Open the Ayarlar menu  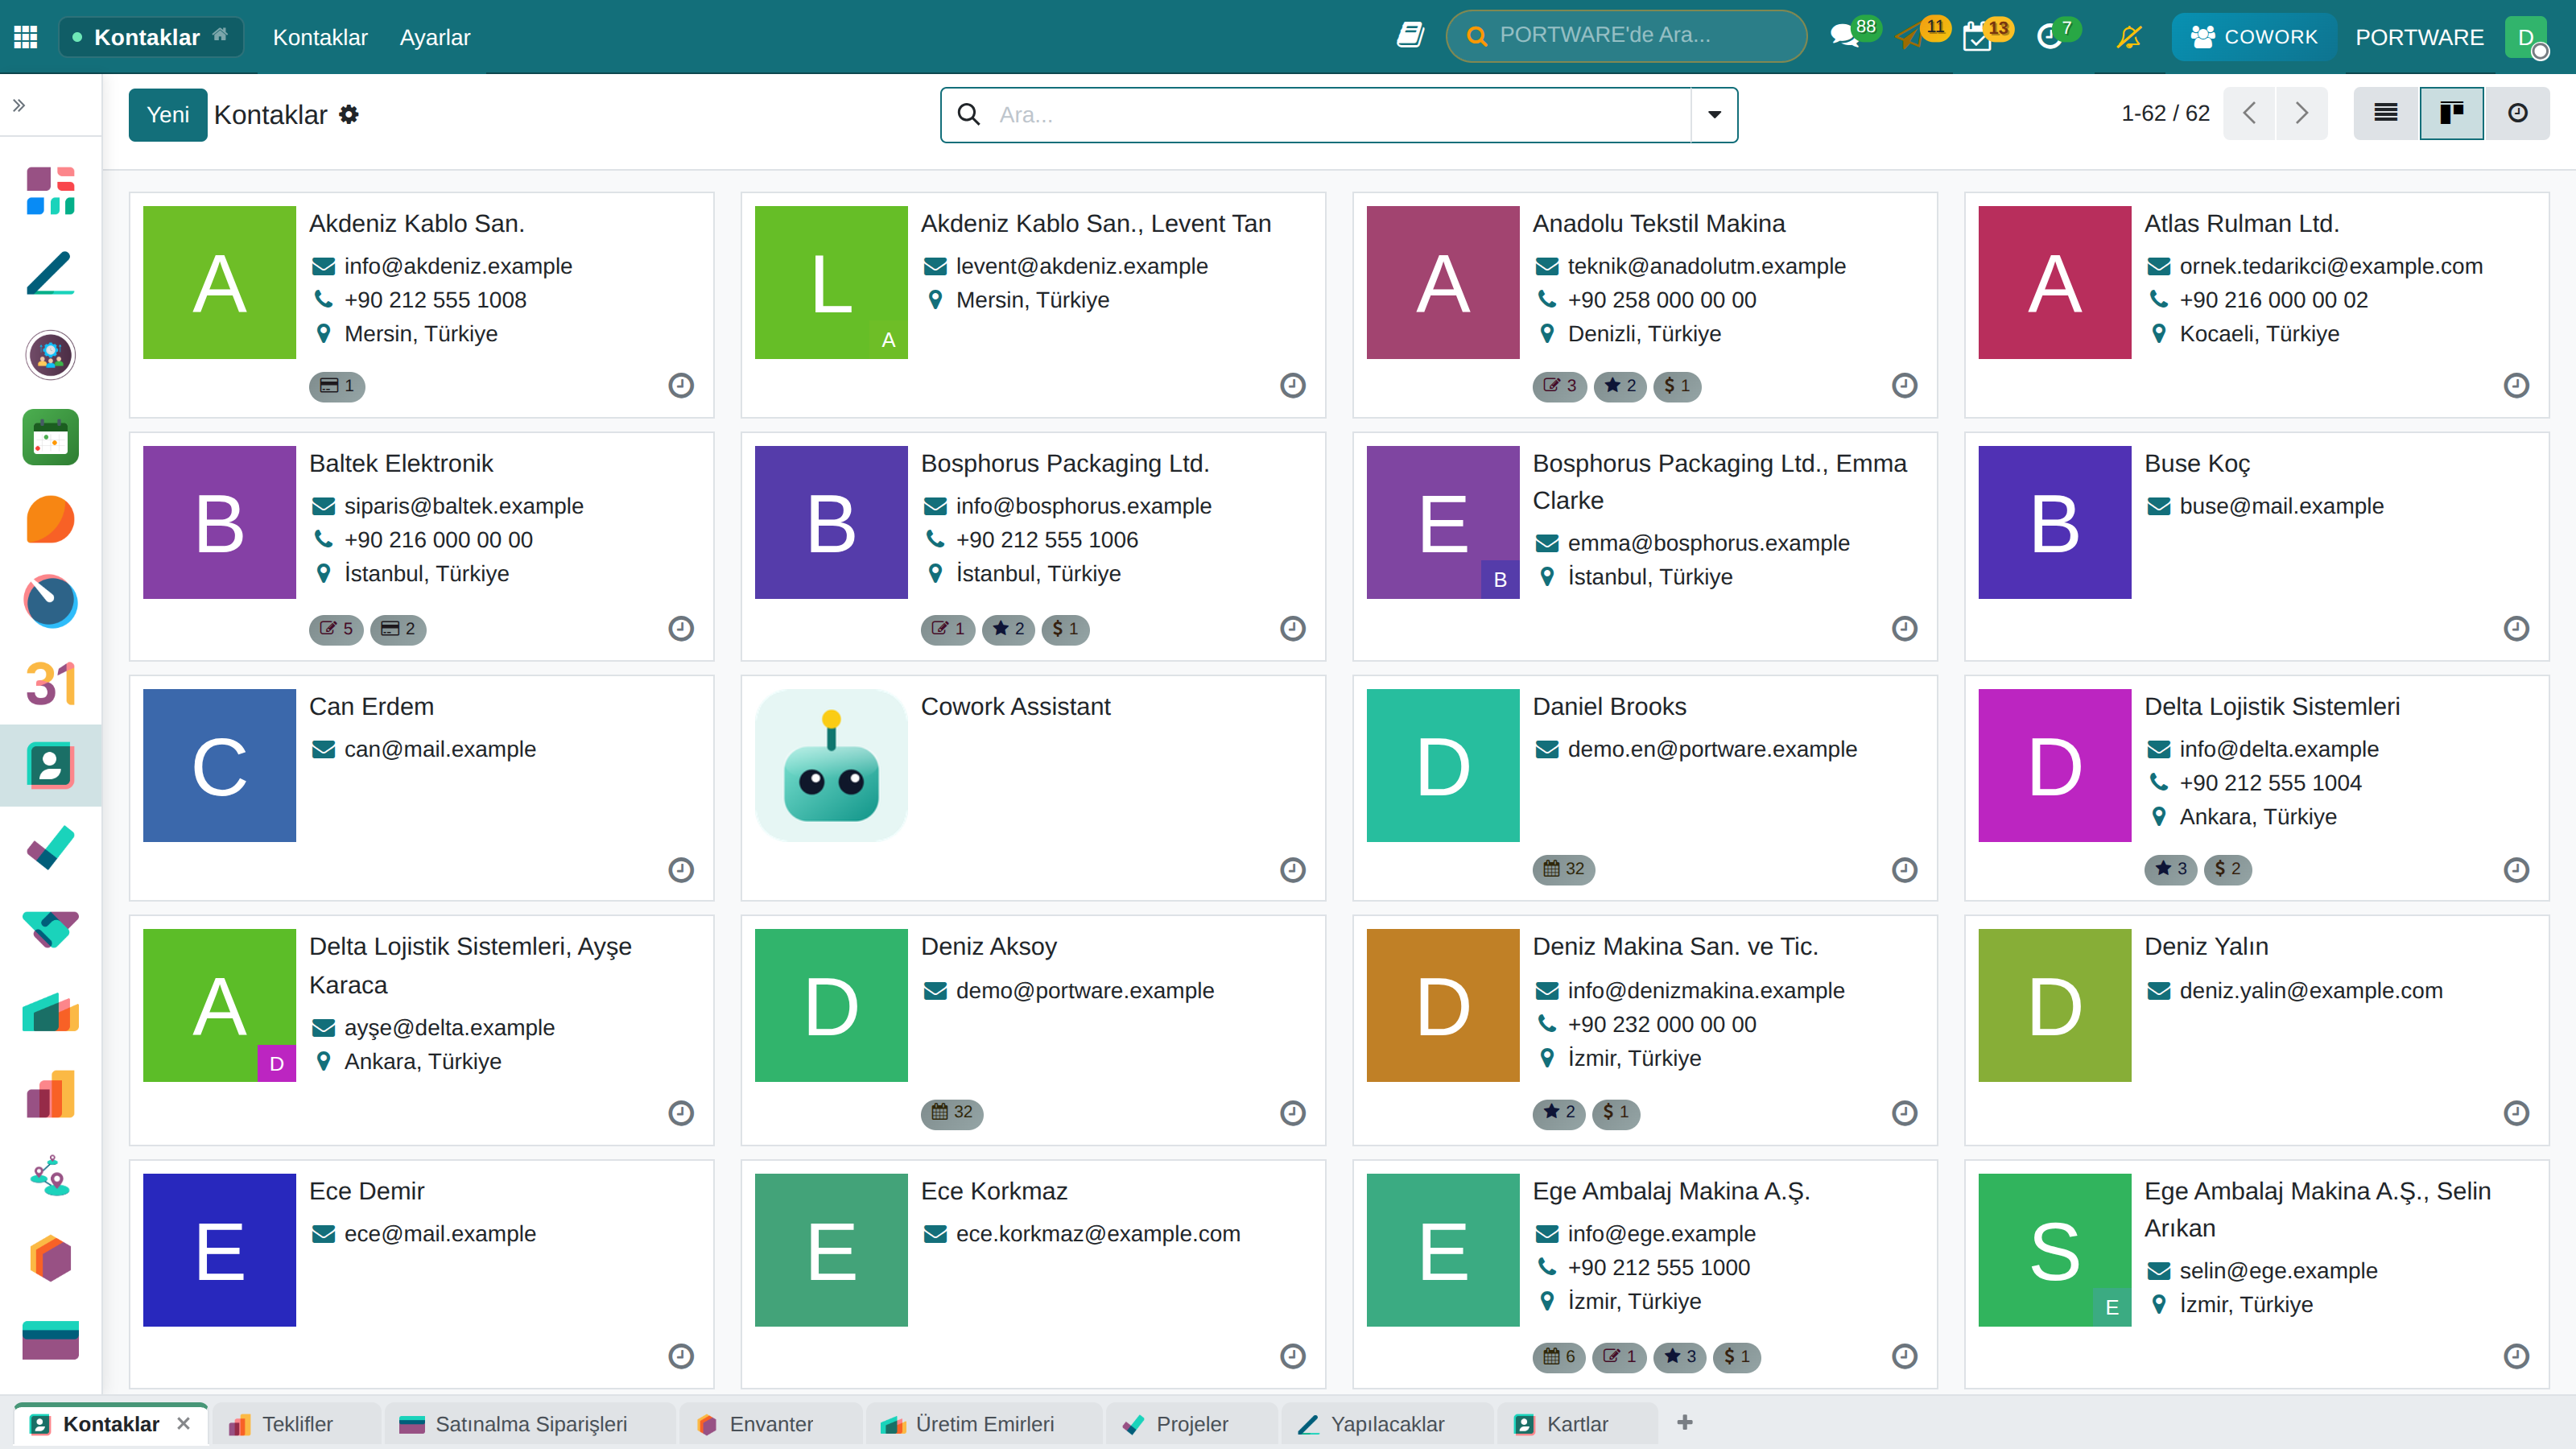pyautogui.click(x=434, y=37)
